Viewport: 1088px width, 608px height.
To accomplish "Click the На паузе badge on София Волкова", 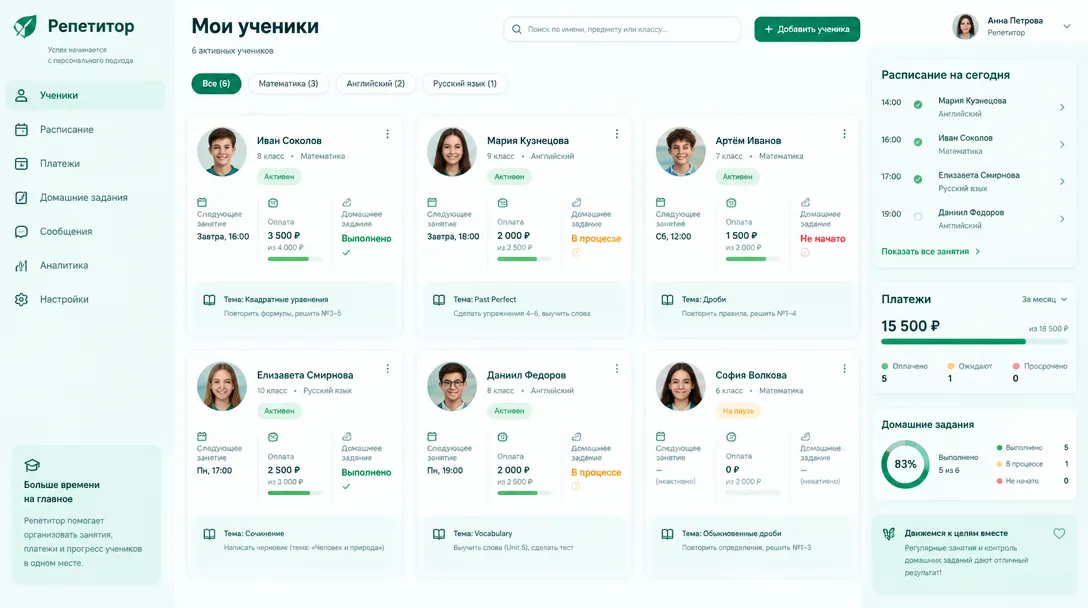I will pyautogui.click(x=738, y=411).
